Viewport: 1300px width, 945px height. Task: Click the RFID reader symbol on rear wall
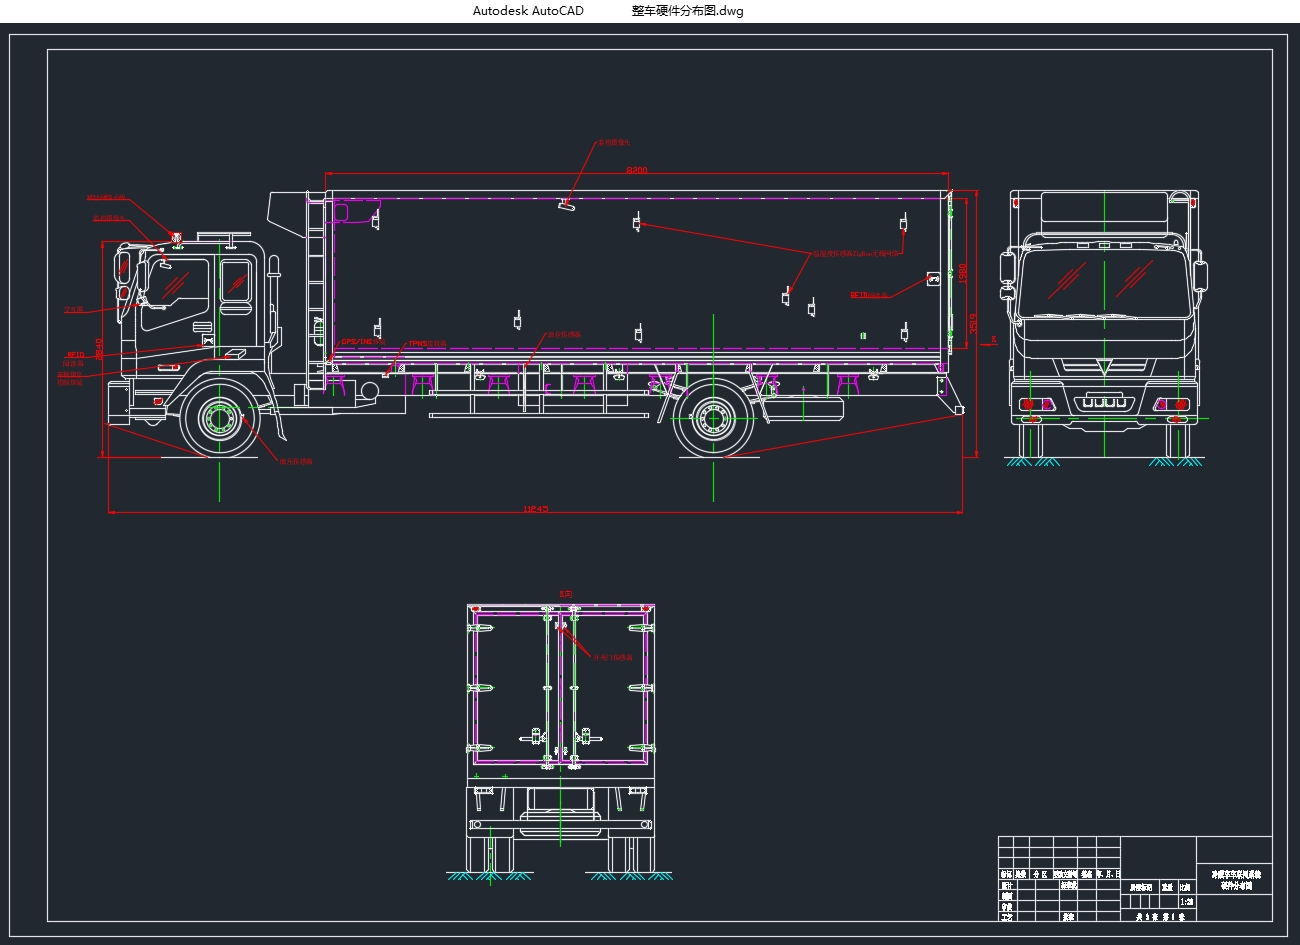(933, 279)
